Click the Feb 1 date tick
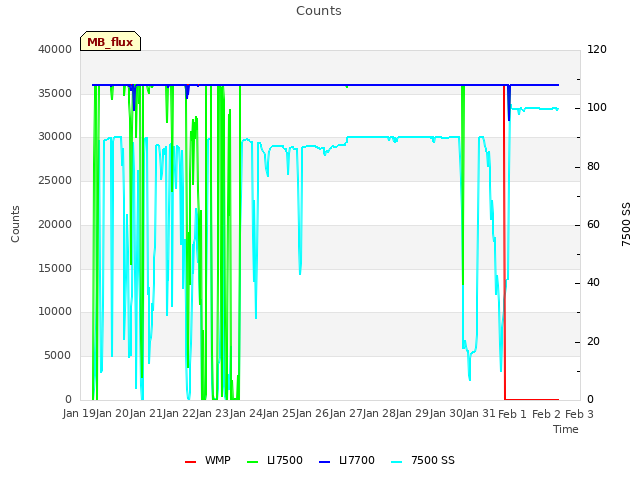Viewport: 640px width, 480px height. pos(513,414)
